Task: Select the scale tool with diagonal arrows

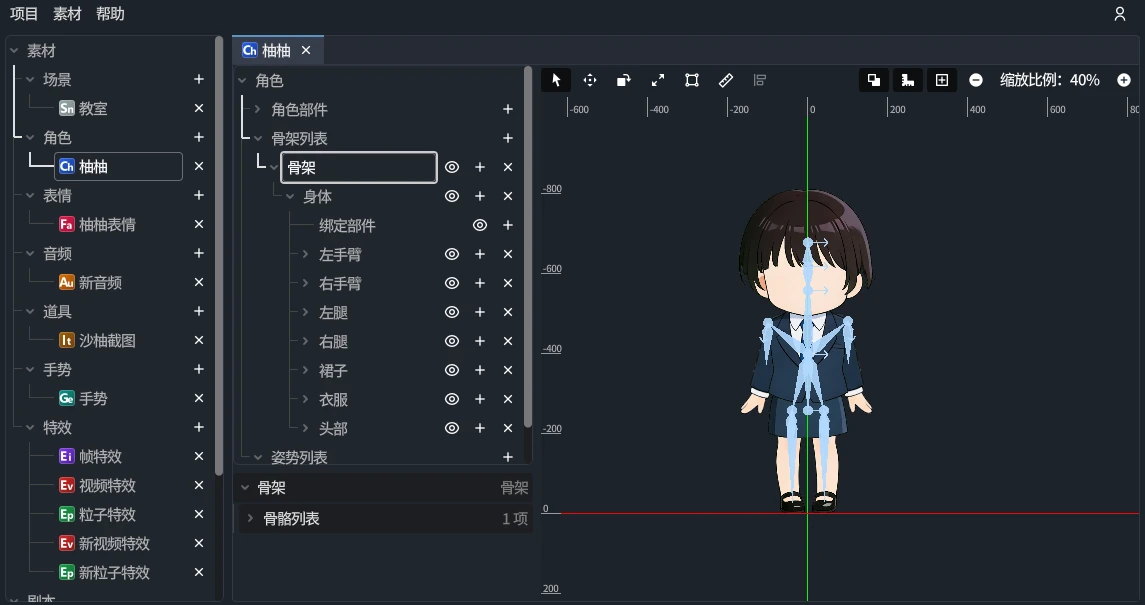Action: (x=658, y=80)
